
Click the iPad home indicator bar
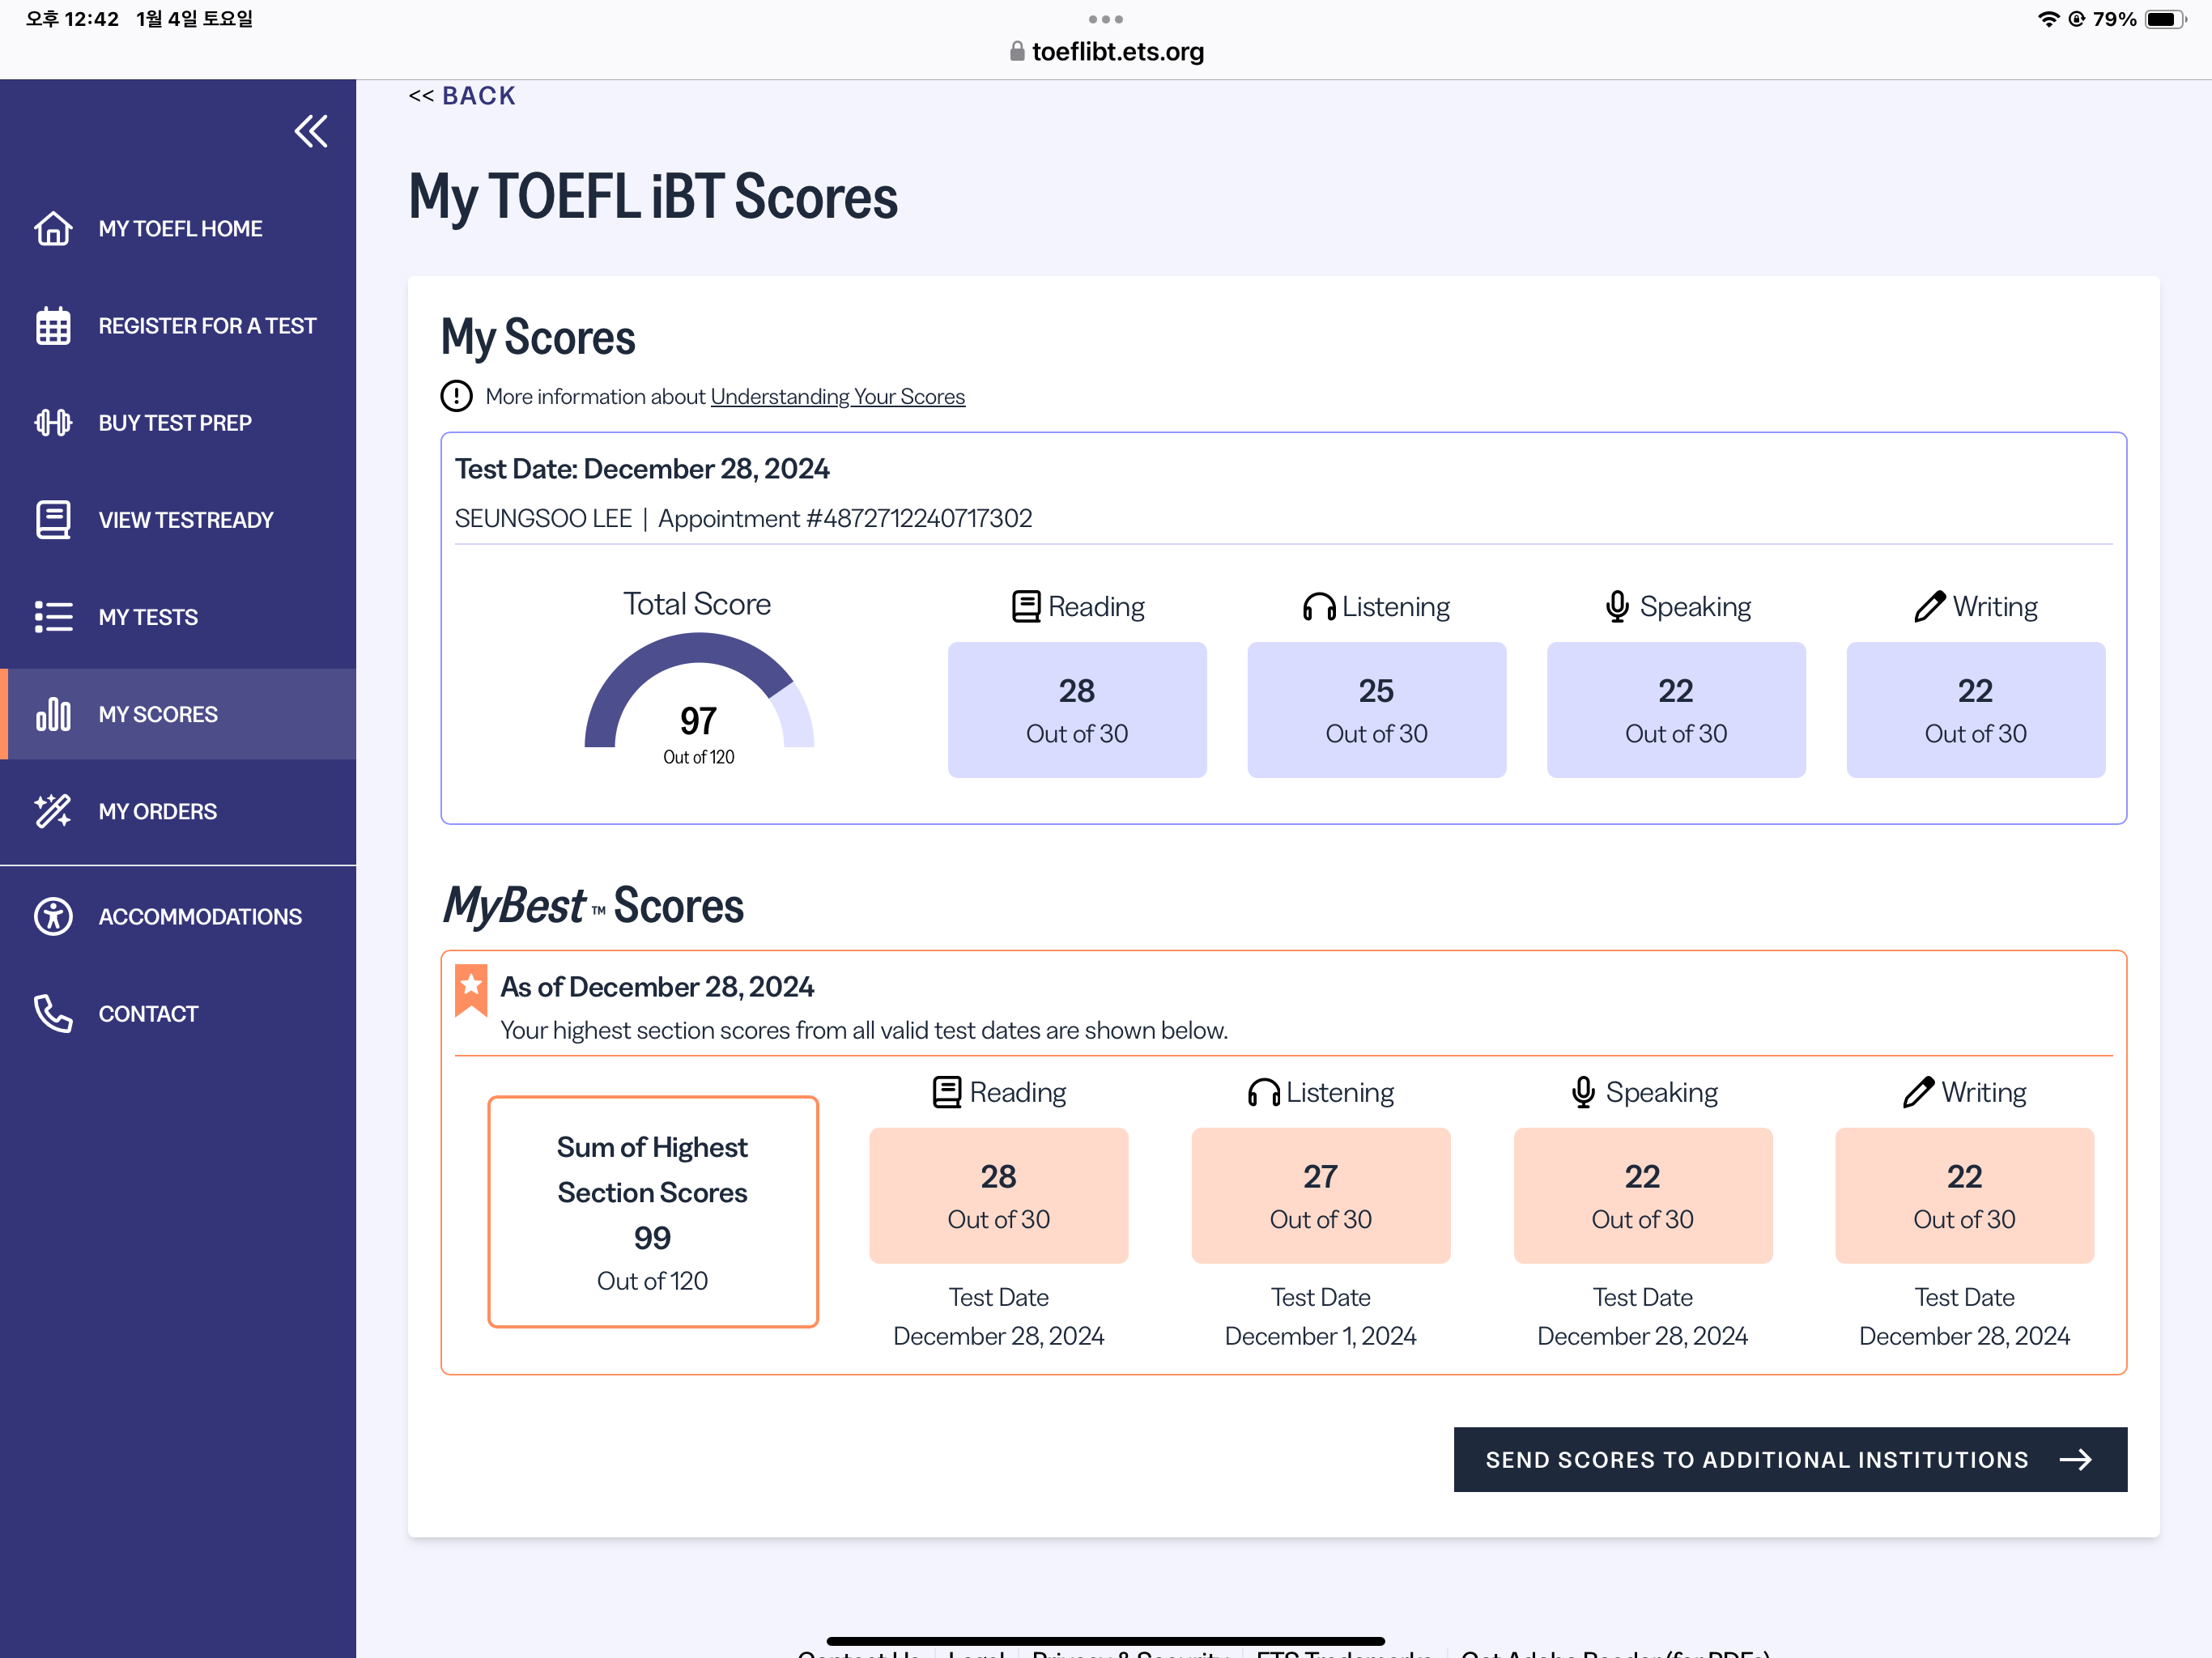click(x=1106, y=1640)
